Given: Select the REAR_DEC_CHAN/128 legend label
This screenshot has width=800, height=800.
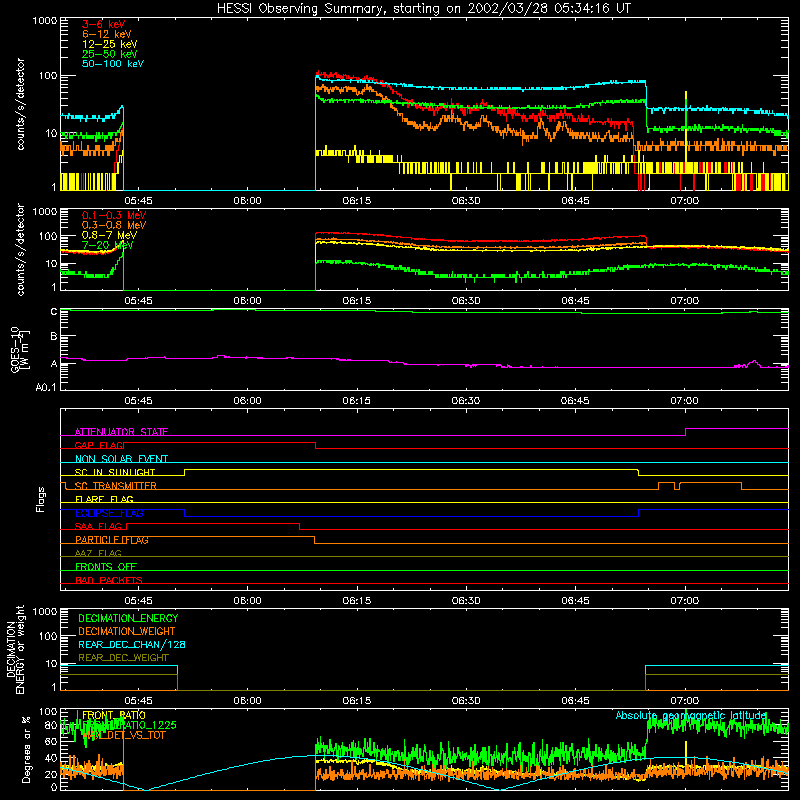Looking at the screenshot, I should pyautogui.click(x=132, y=644).
